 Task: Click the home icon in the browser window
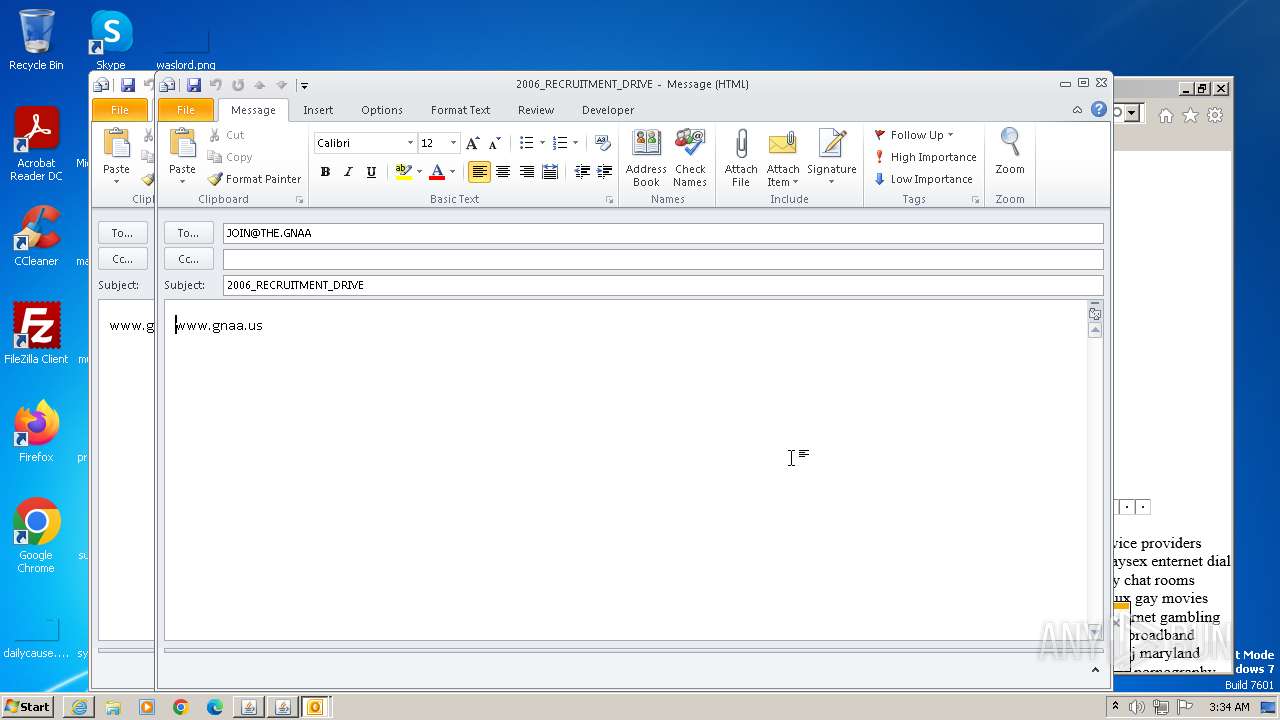pyautogui.click(x=1166, y=116)
